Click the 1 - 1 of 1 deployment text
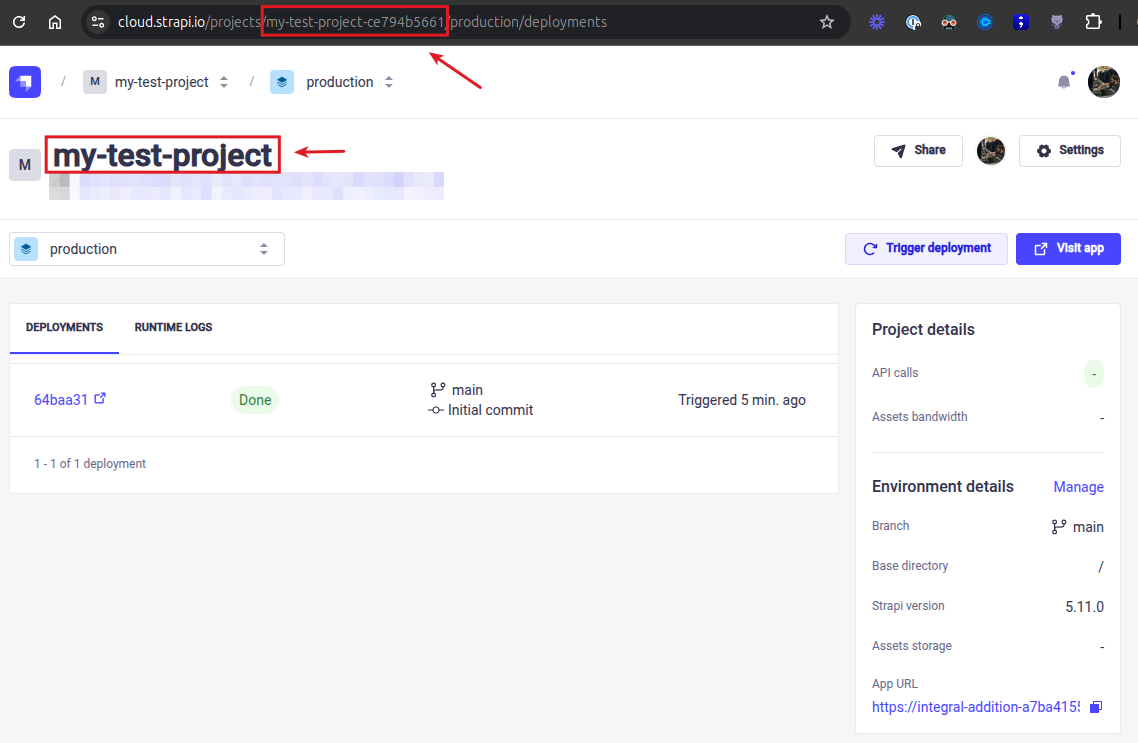The height and width of the screenshot is (743, 1138). click(x=90, y=464)
